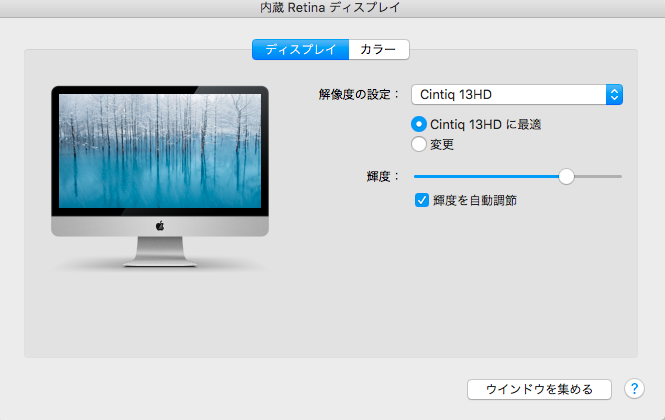This screenshot has height=420, width=665.
Task: Open the カラー tab
Action: pos(379,50)
